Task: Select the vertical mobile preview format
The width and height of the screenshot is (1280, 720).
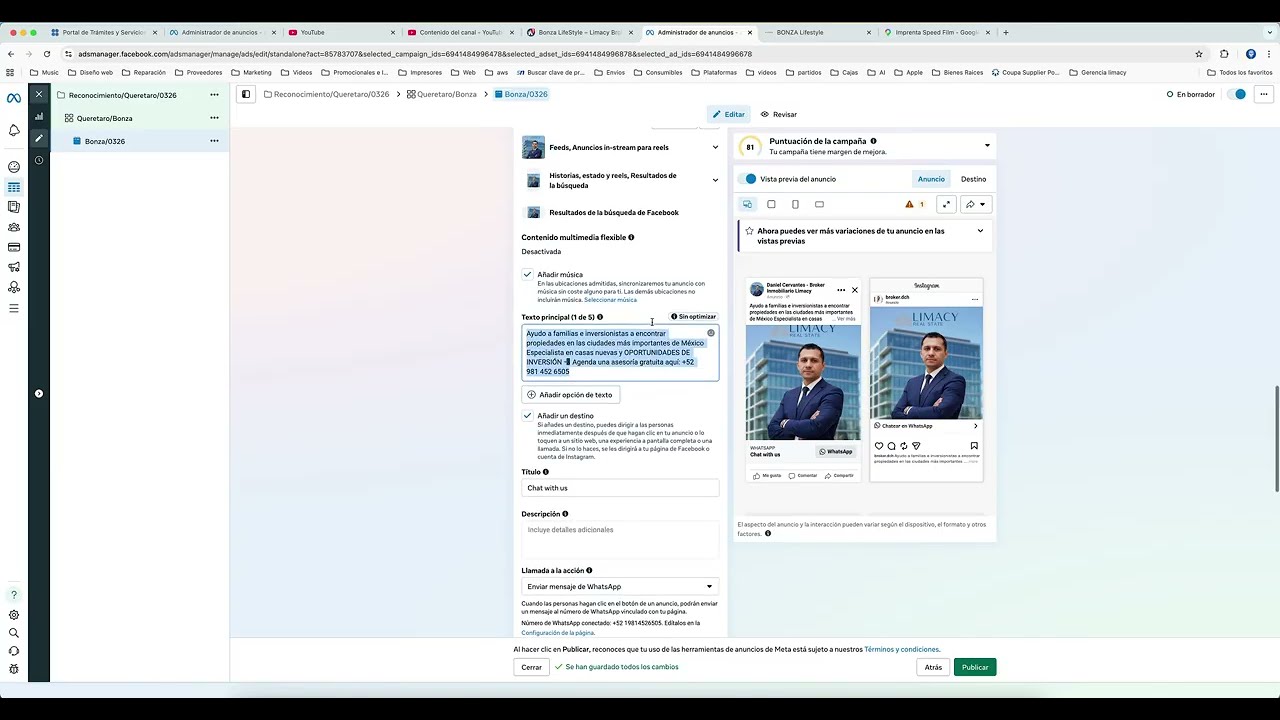Action: [x=795, y=204]
